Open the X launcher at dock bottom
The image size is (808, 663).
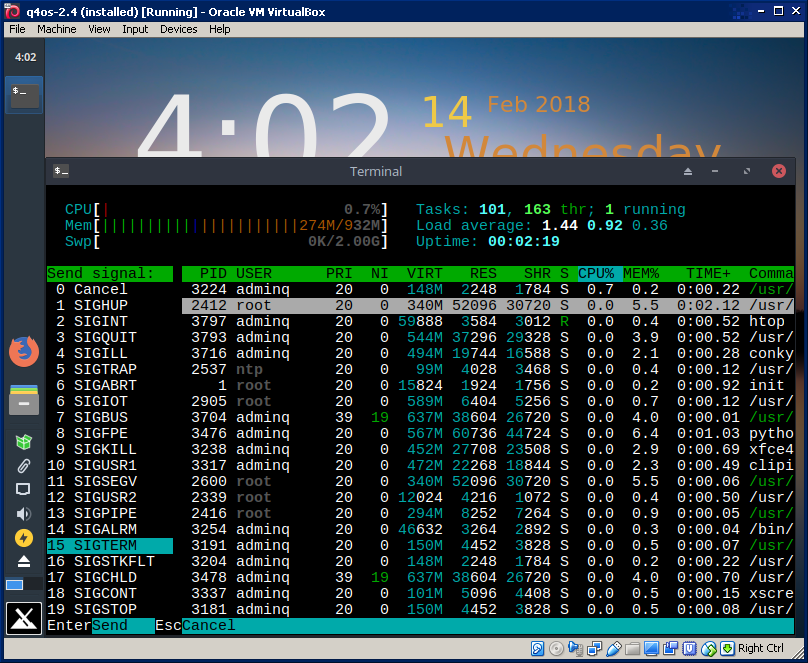(23, 619)
